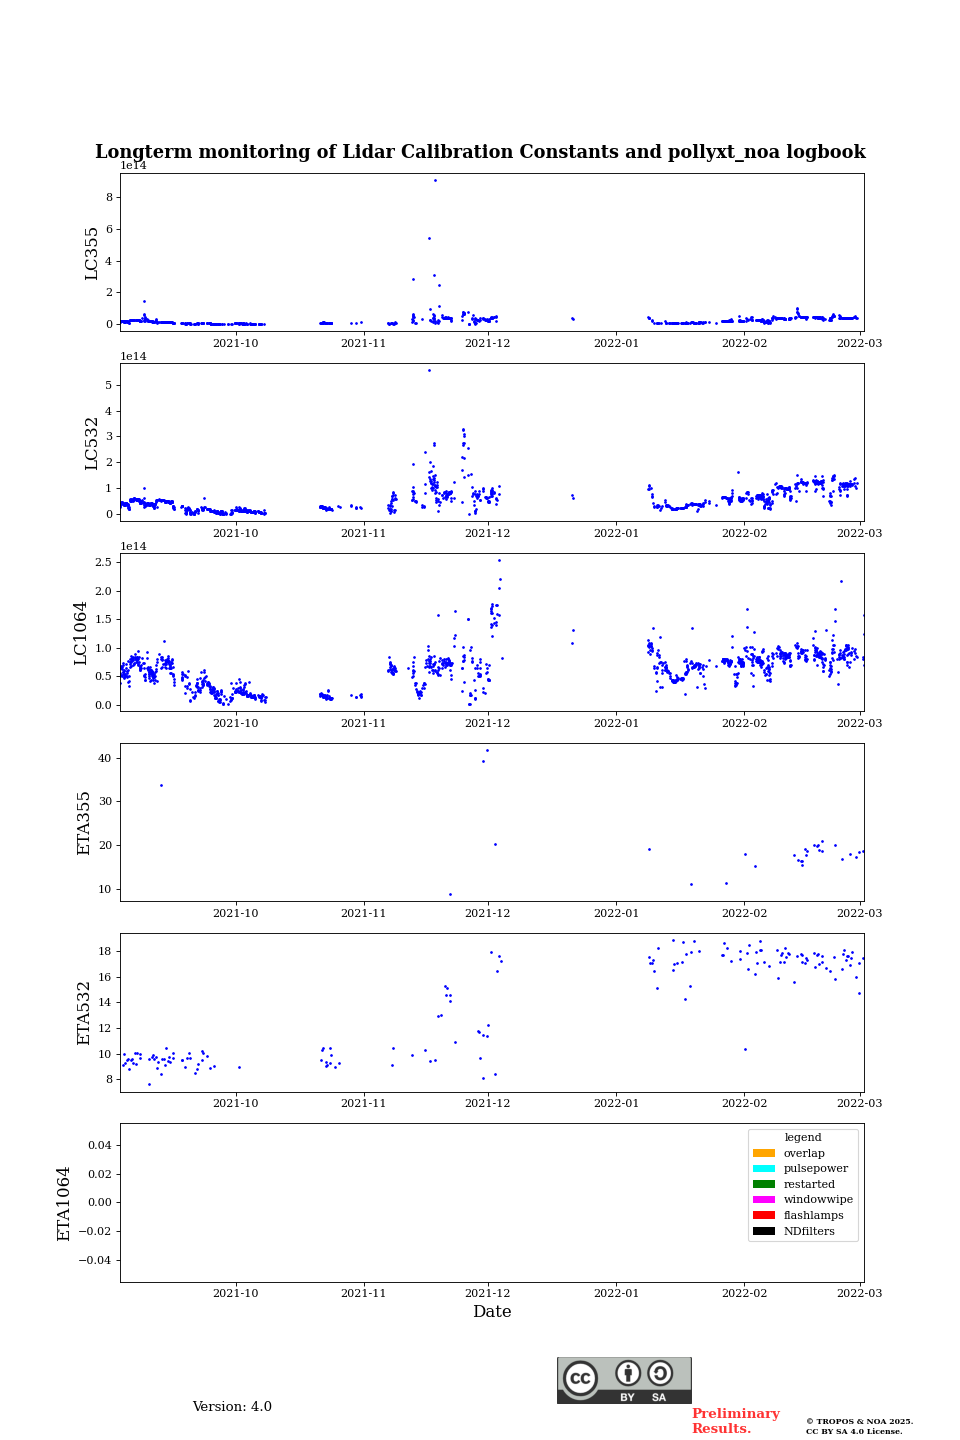This screenshot has width=960, height=1440.
Task: Click the BY attribution person icon
Action: tap(628, 1373)
